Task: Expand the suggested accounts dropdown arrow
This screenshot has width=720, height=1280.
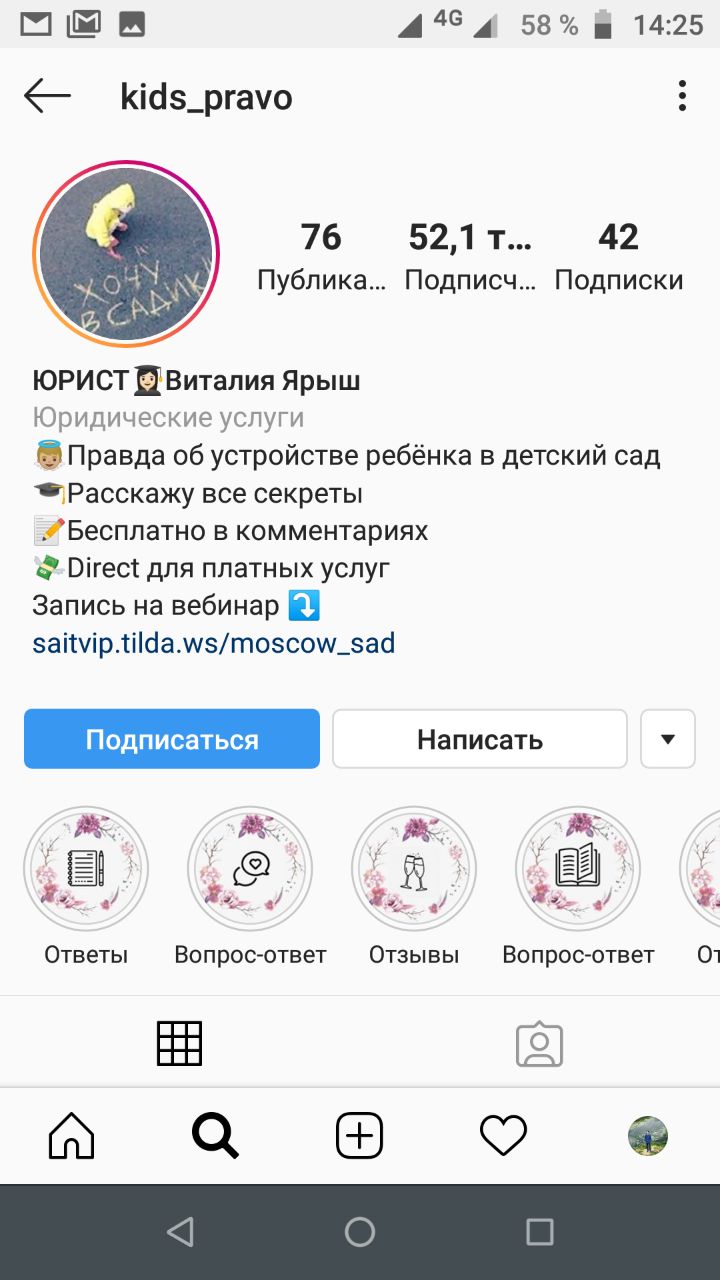Action: coord(668,739)
